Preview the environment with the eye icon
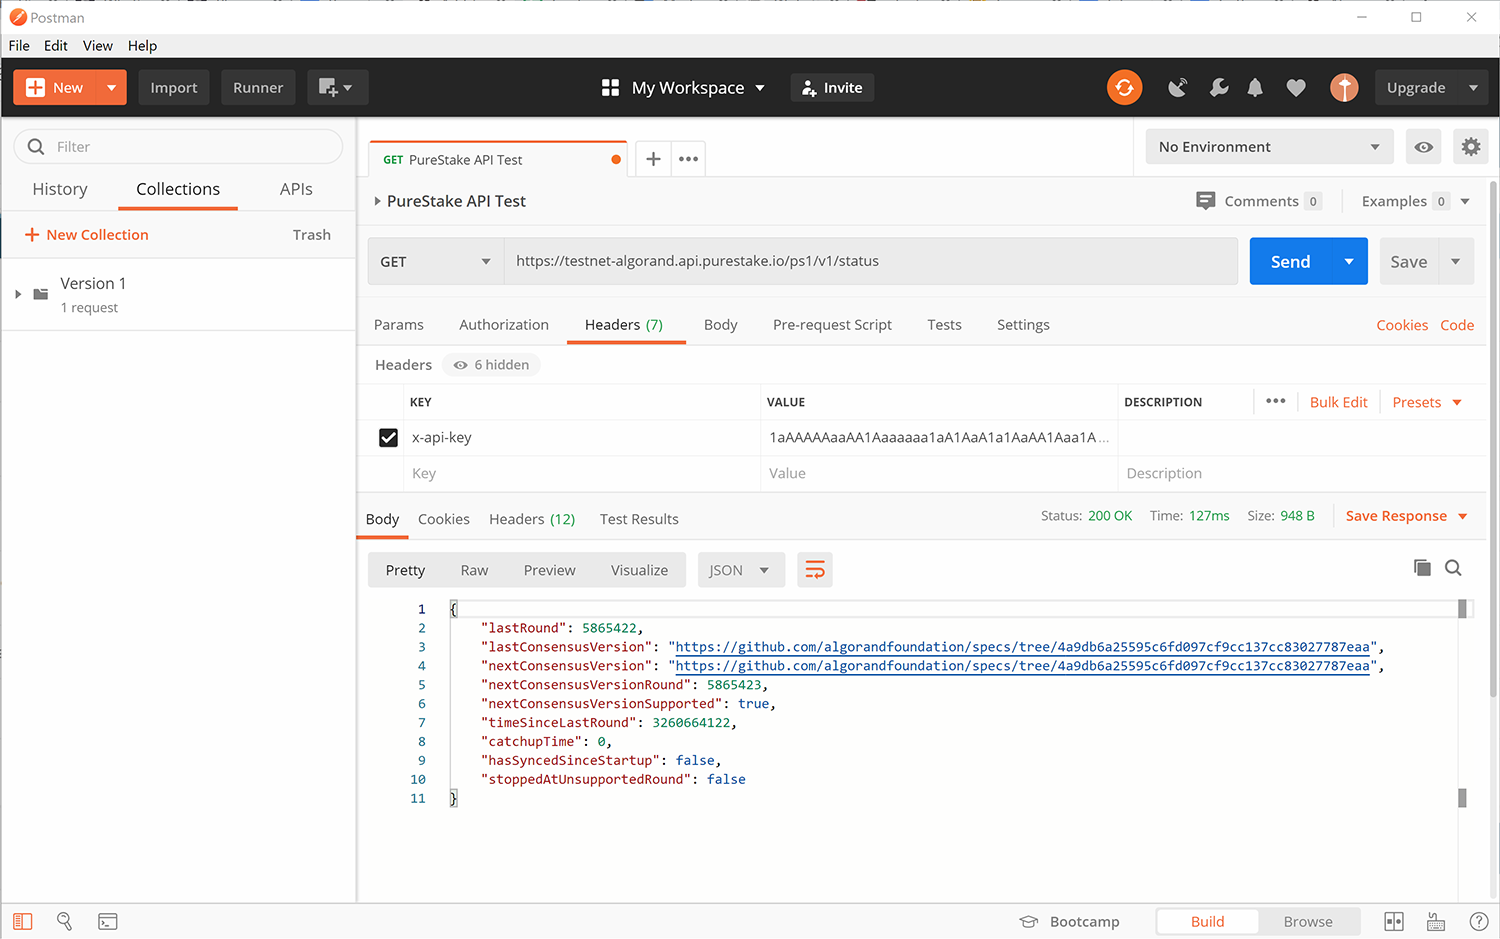1500x939 pixels. 1423,146
